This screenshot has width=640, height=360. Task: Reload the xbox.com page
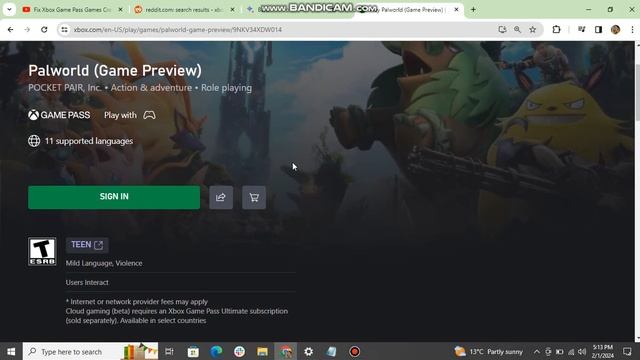coord(44,29)
